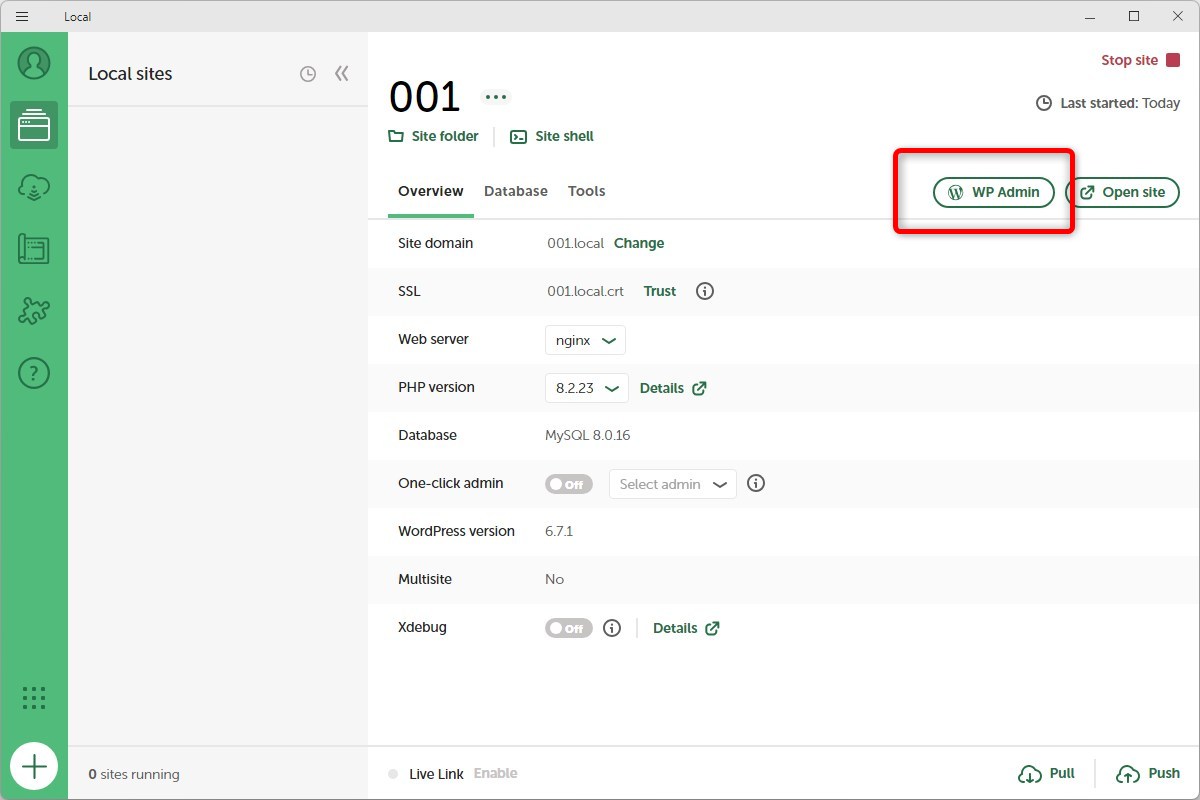Click the Local sites heading
This screenshot has width=1200, height=800.
tap(130, 74)
